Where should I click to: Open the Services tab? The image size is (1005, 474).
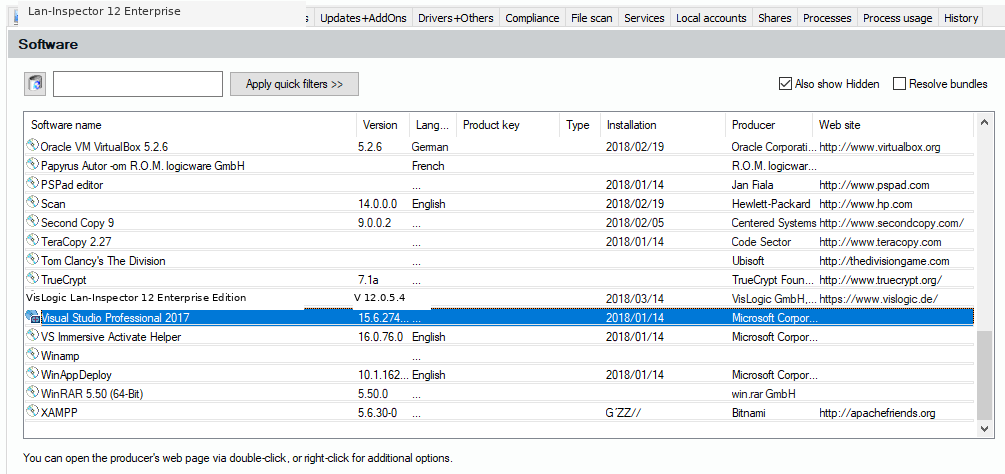644,18
